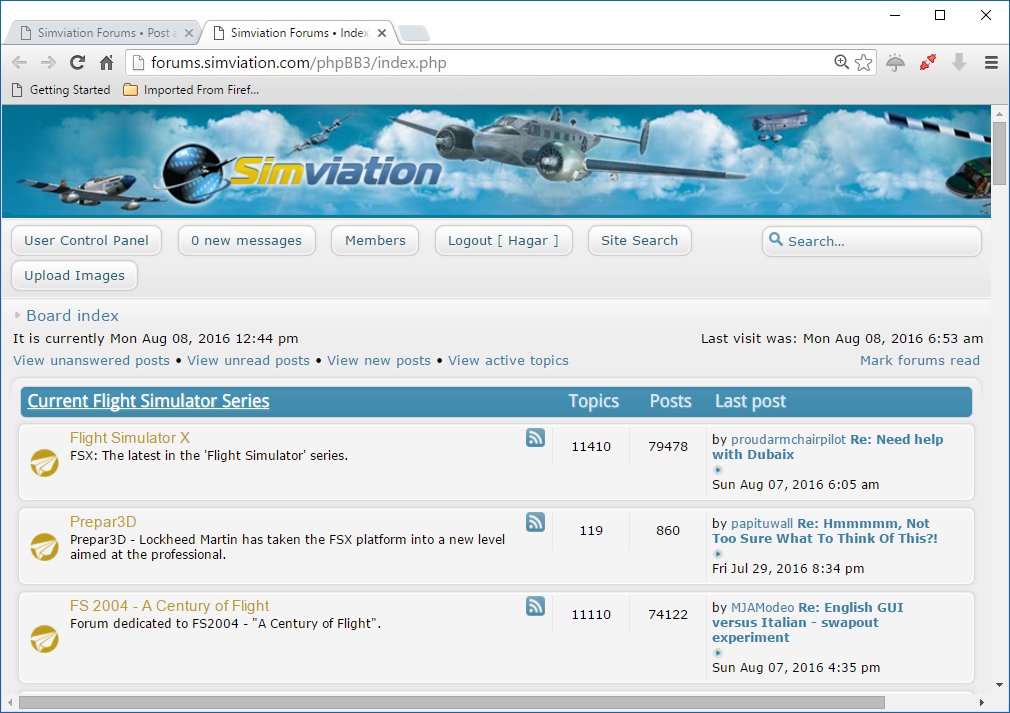
Task: Go to Board index link
Action: click(x=72, y=316)
